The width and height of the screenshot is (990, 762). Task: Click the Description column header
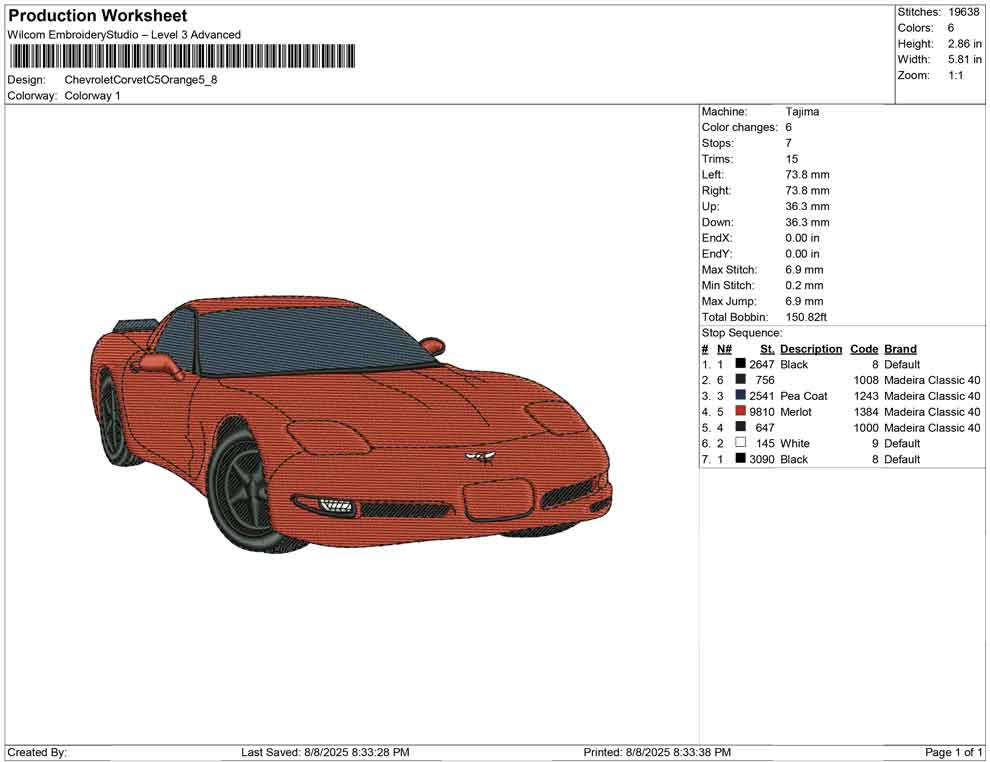[811, 349]
